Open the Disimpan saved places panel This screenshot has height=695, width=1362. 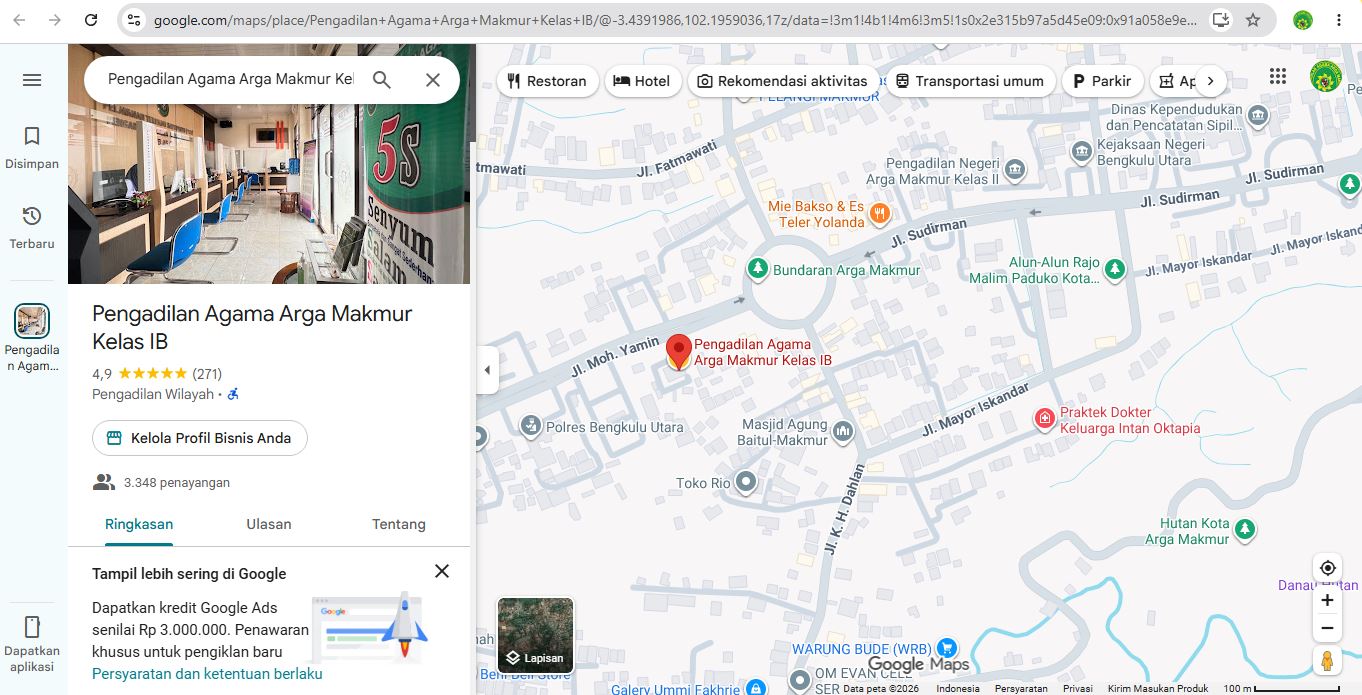coord(32,148)
